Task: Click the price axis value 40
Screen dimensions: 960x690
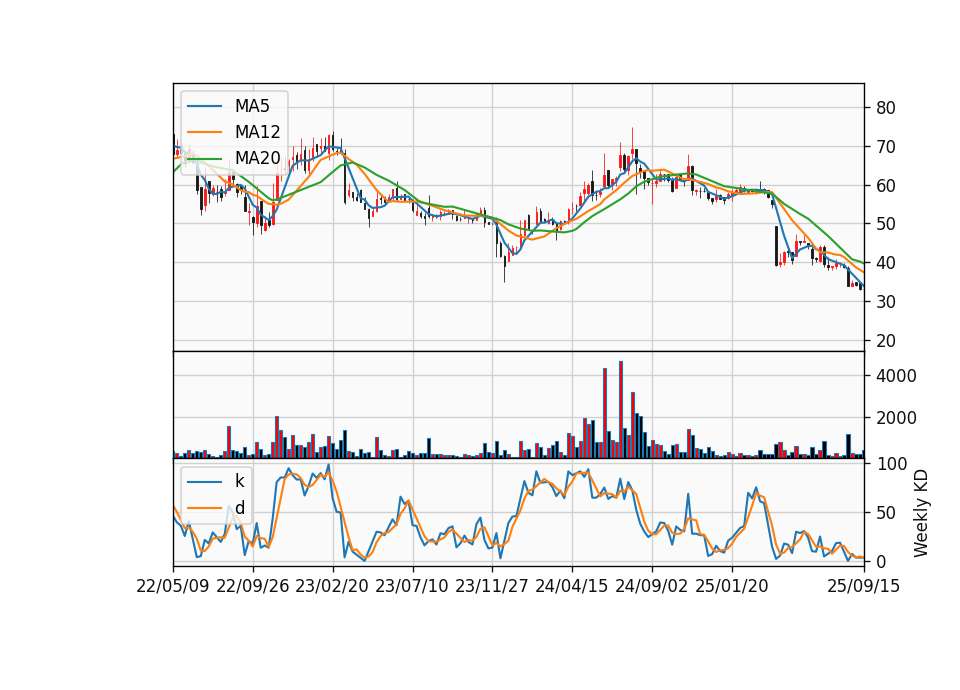Action: coord(885,263)
